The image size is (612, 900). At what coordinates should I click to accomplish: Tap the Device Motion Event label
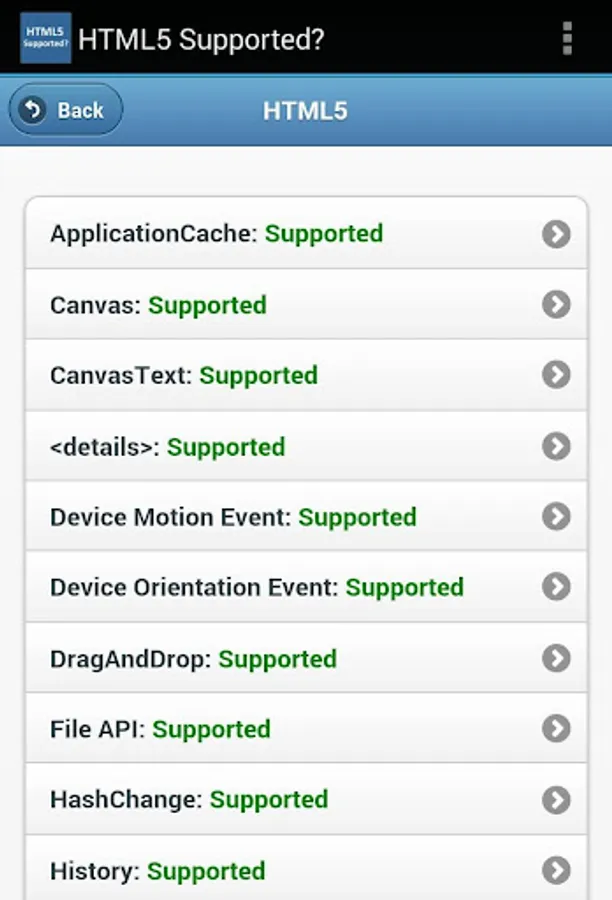[x=171, y=518]
